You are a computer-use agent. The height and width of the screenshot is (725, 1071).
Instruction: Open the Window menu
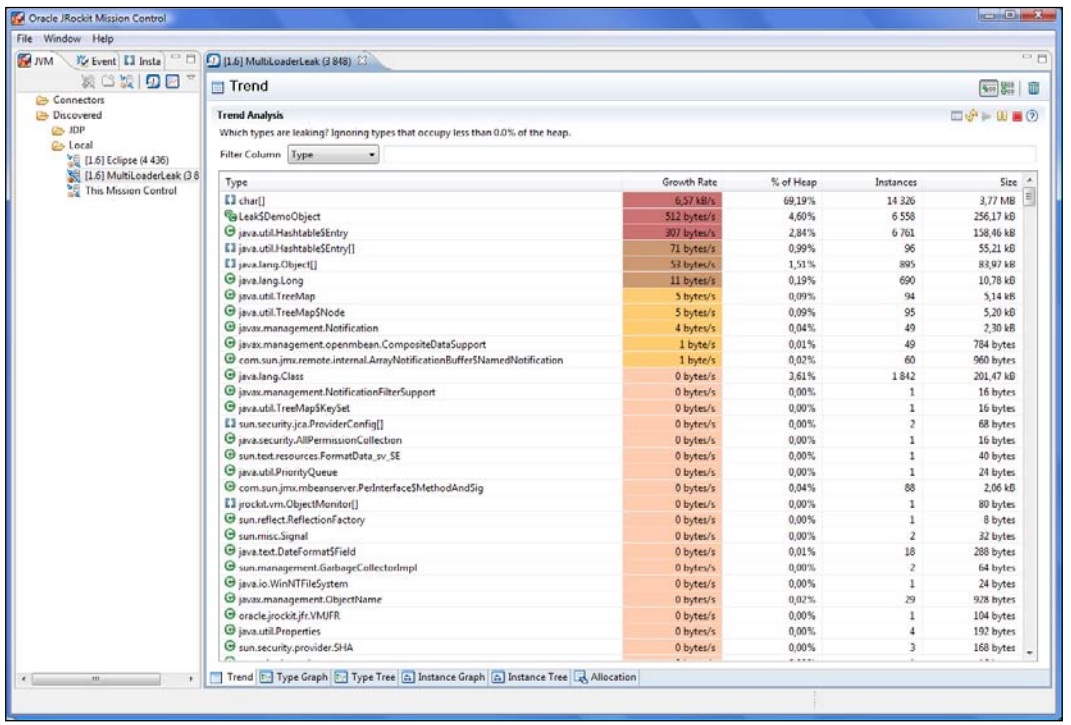(62, 38)
